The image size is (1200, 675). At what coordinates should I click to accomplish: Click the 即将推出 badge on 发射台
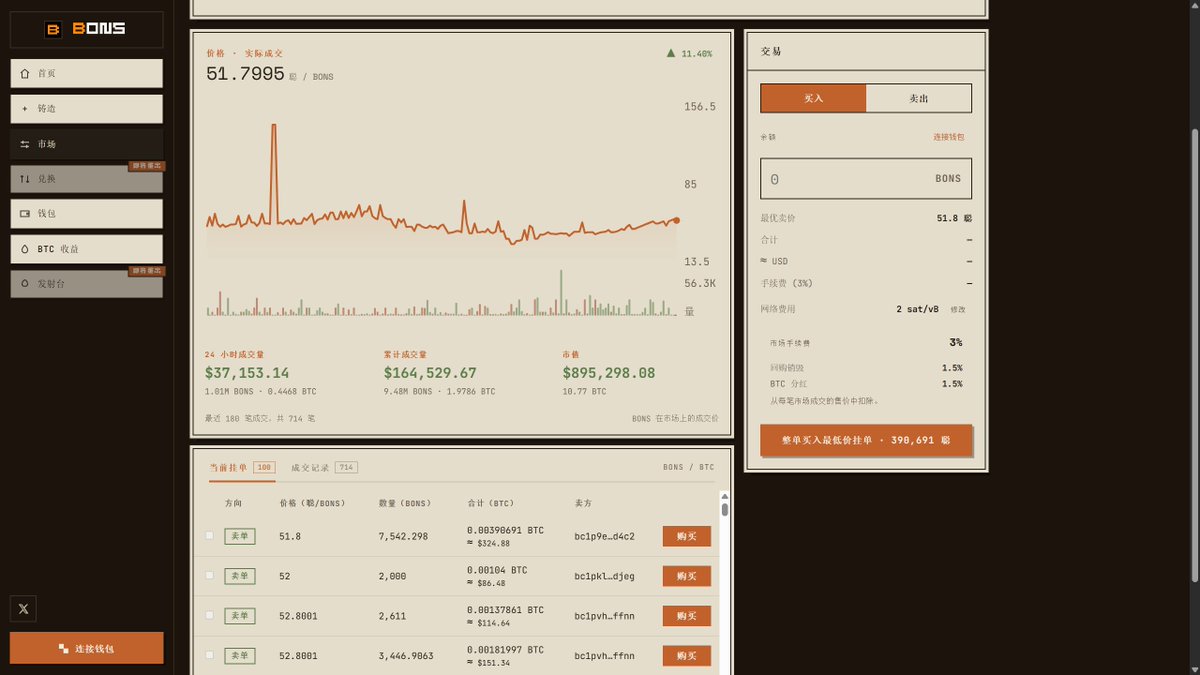146,271
